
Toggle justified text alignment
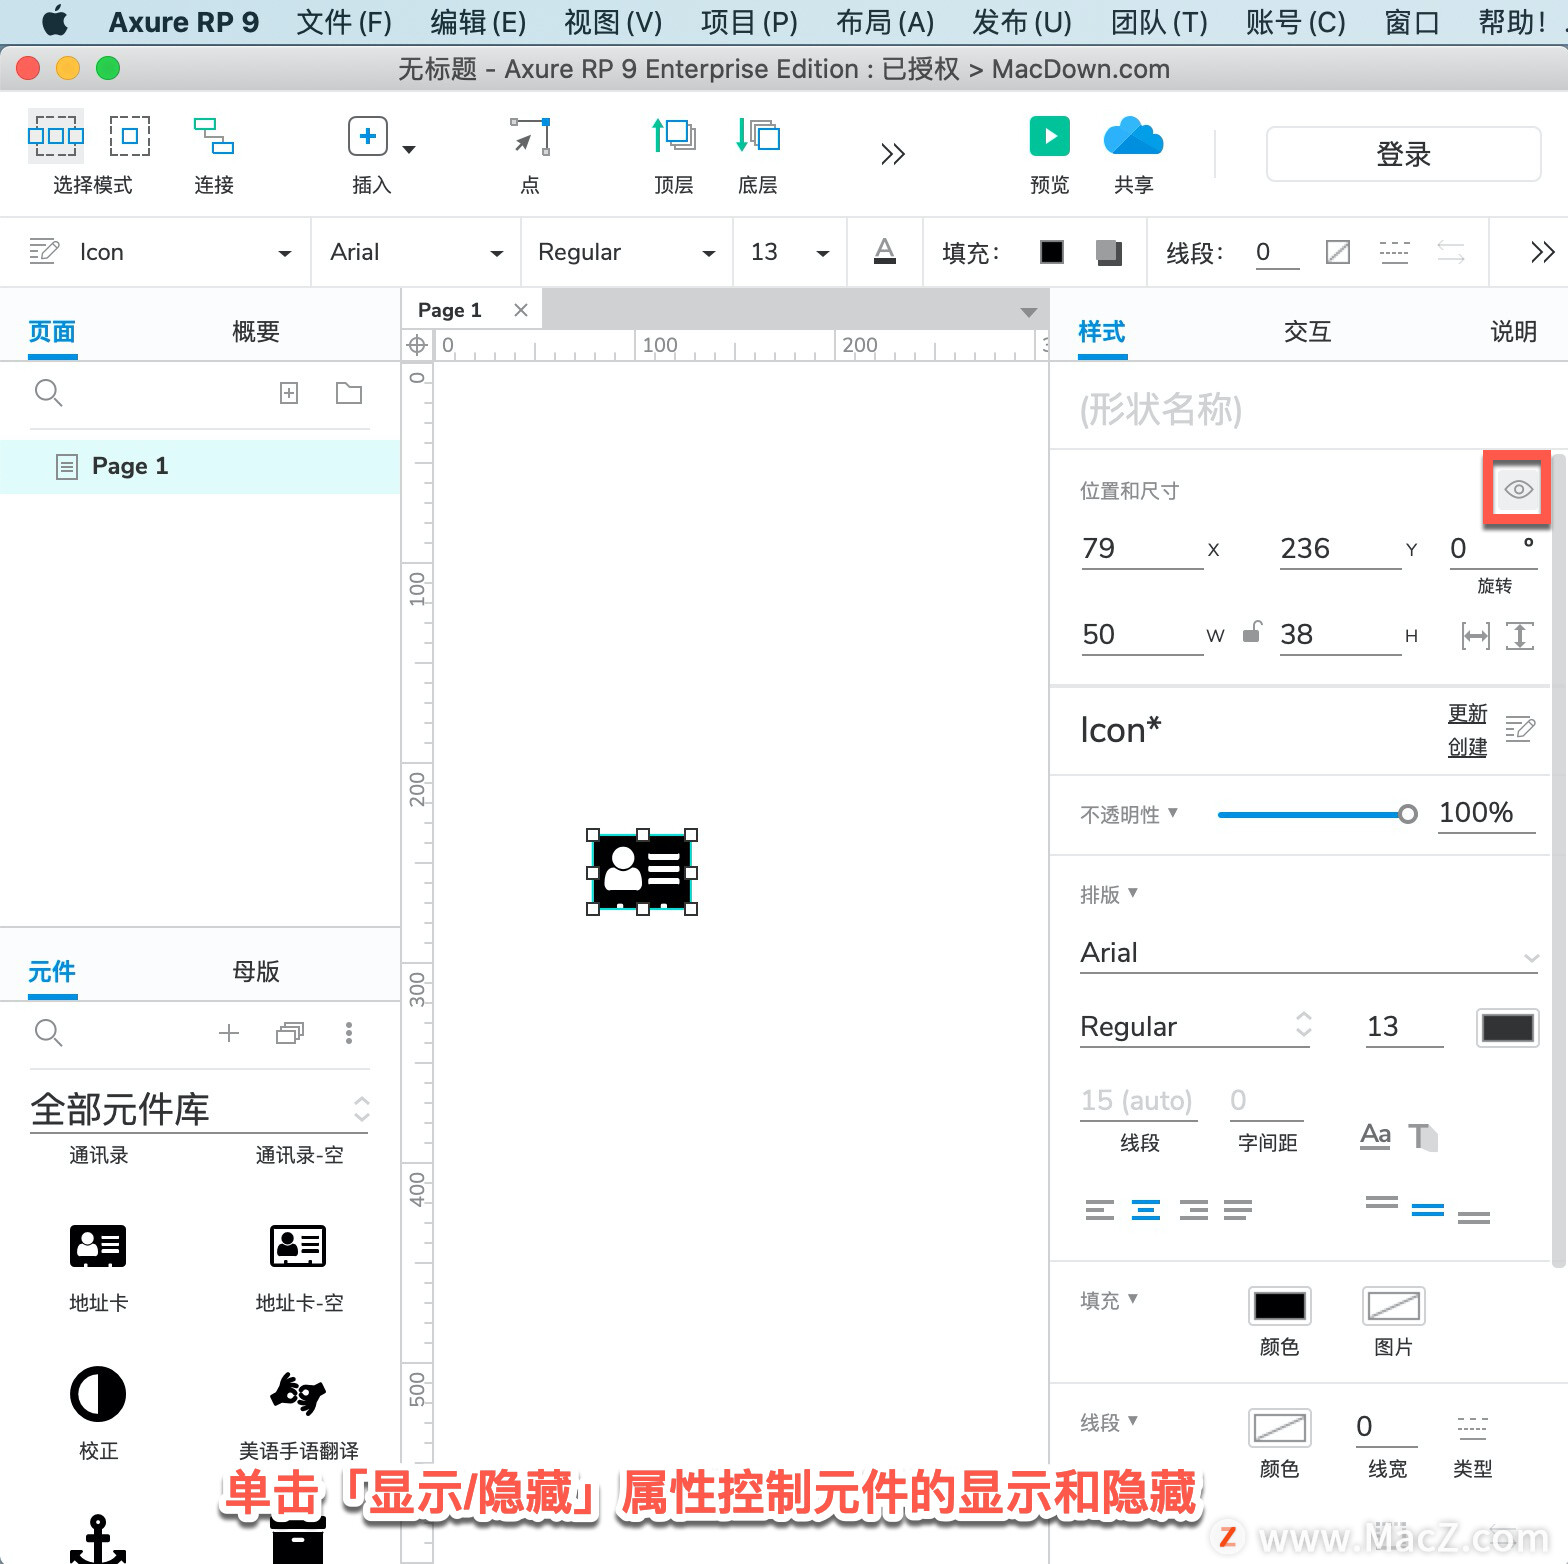(x=1238, y=1210)
